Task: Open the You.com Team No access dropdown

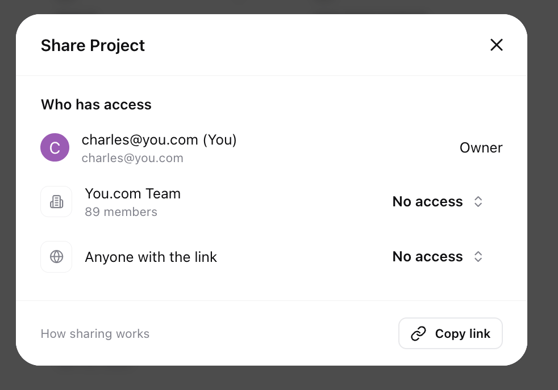Action: 438,202
